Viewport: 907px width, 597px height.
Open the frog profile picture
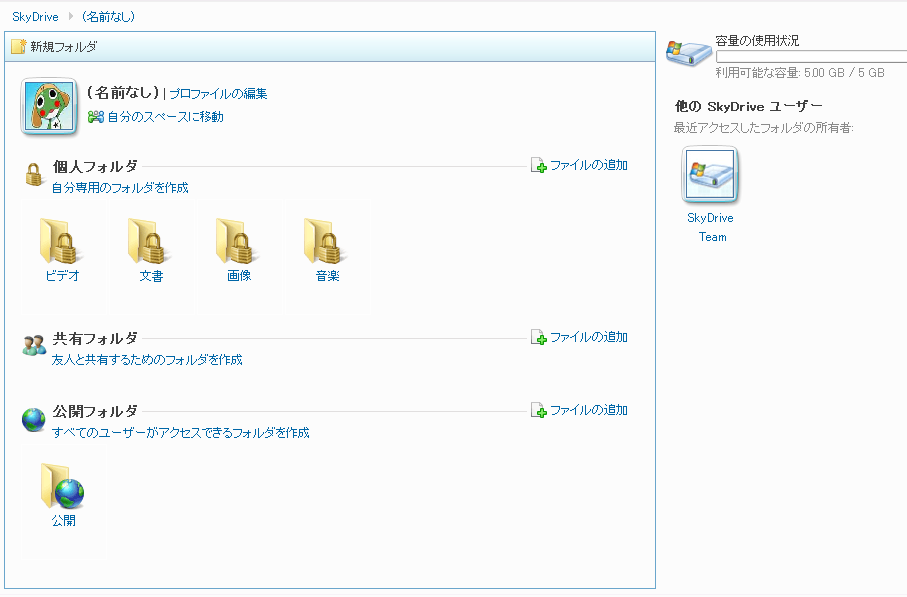tap(49, 107)
